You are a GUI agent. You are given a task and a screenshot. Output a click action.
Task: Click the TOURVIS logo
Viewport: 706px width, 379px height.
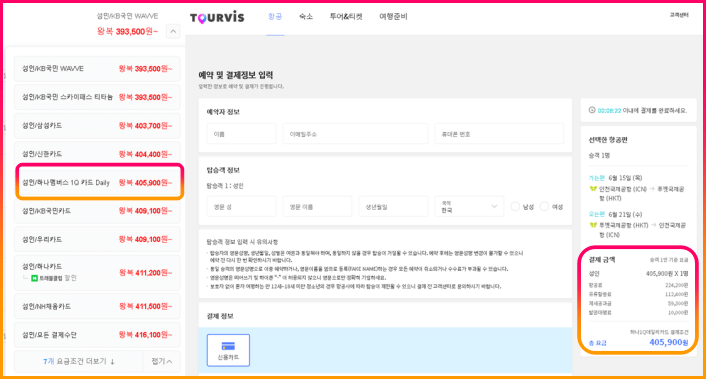[x=217, y=18]
